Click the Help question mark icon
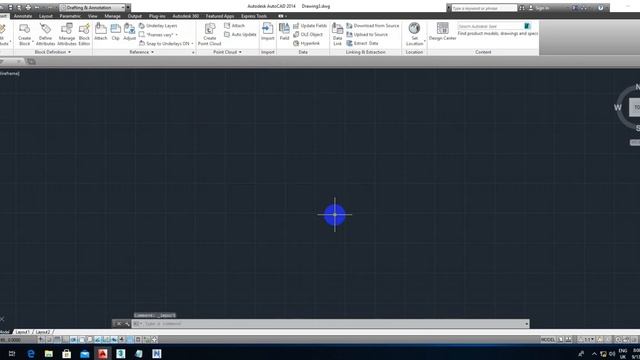The width and height of the screenshot is (640, 360). (600, 8)
